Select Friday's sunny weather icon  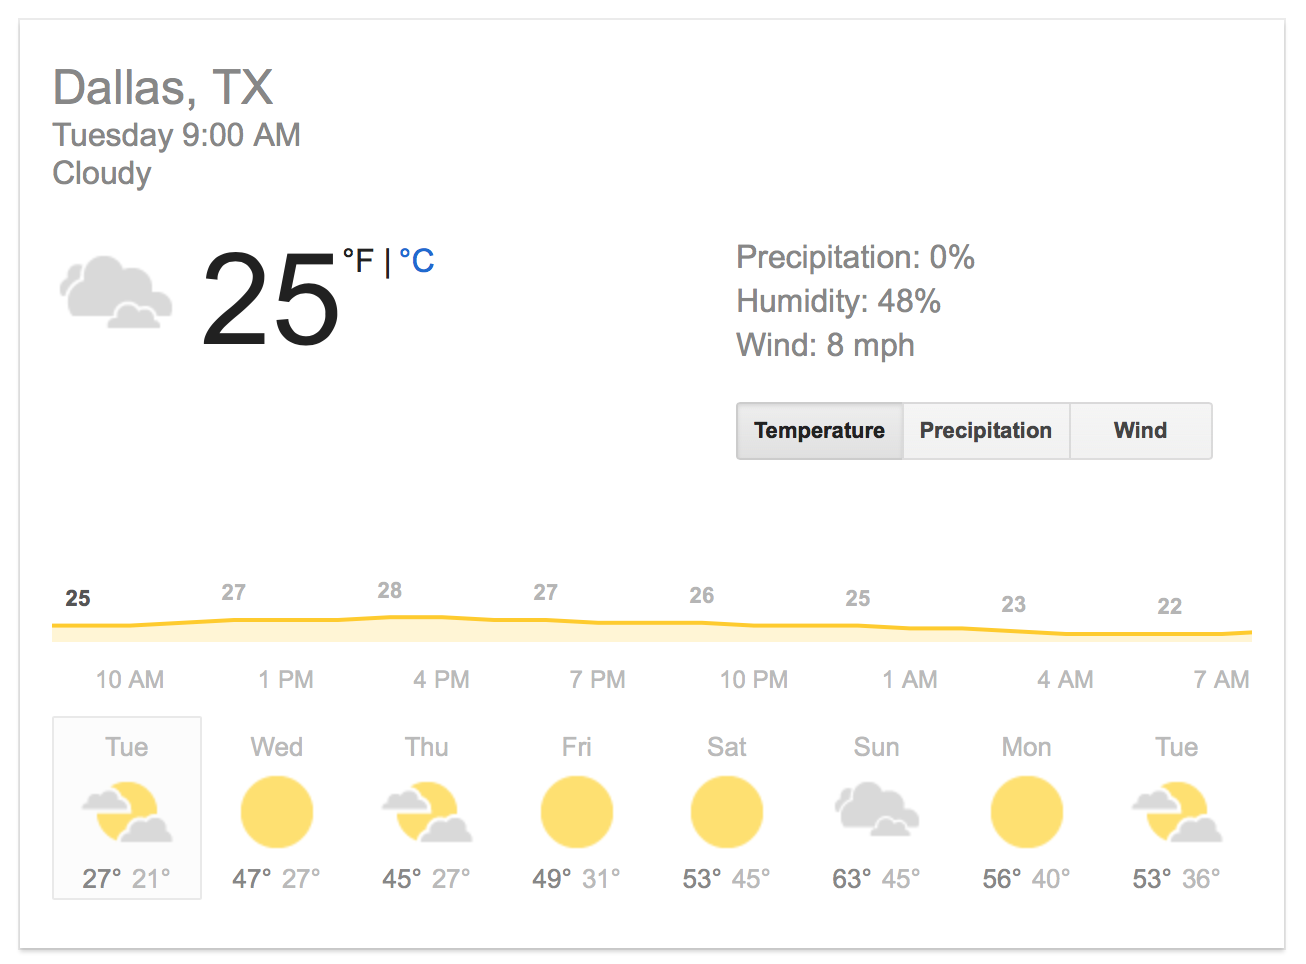[577, 812]
